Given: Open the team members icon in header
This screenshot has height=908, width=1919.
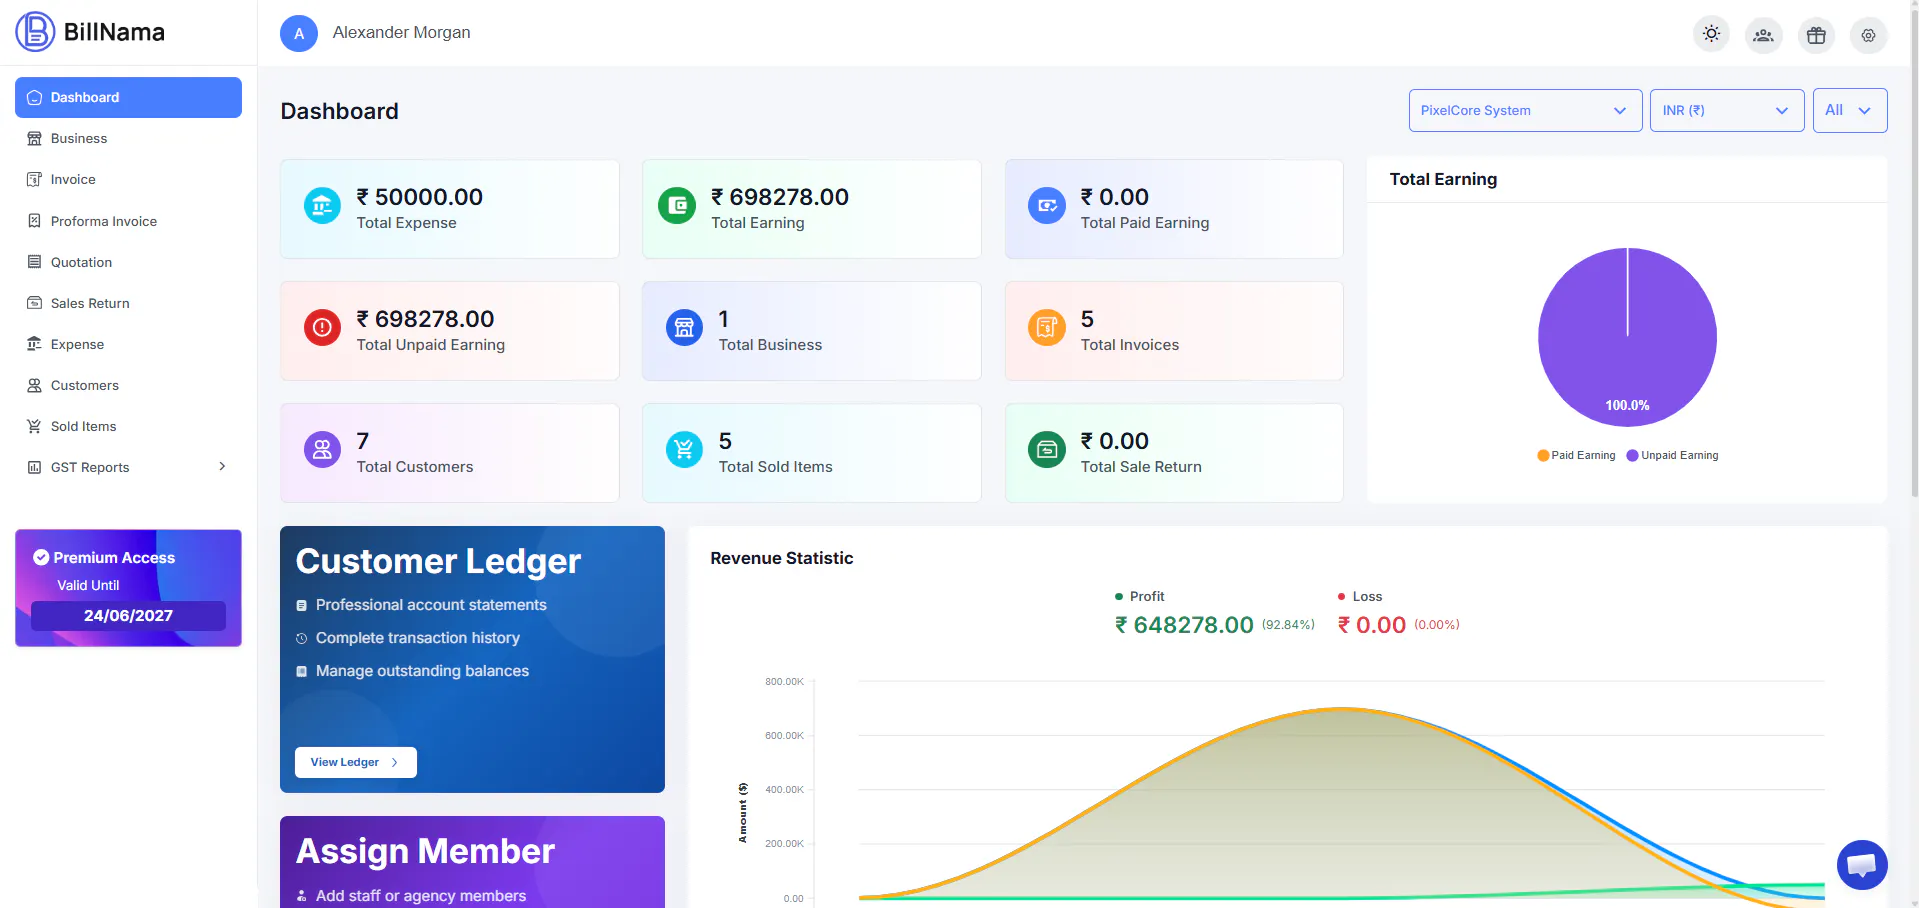Looking at the screenshot, I should (1764, 35).
